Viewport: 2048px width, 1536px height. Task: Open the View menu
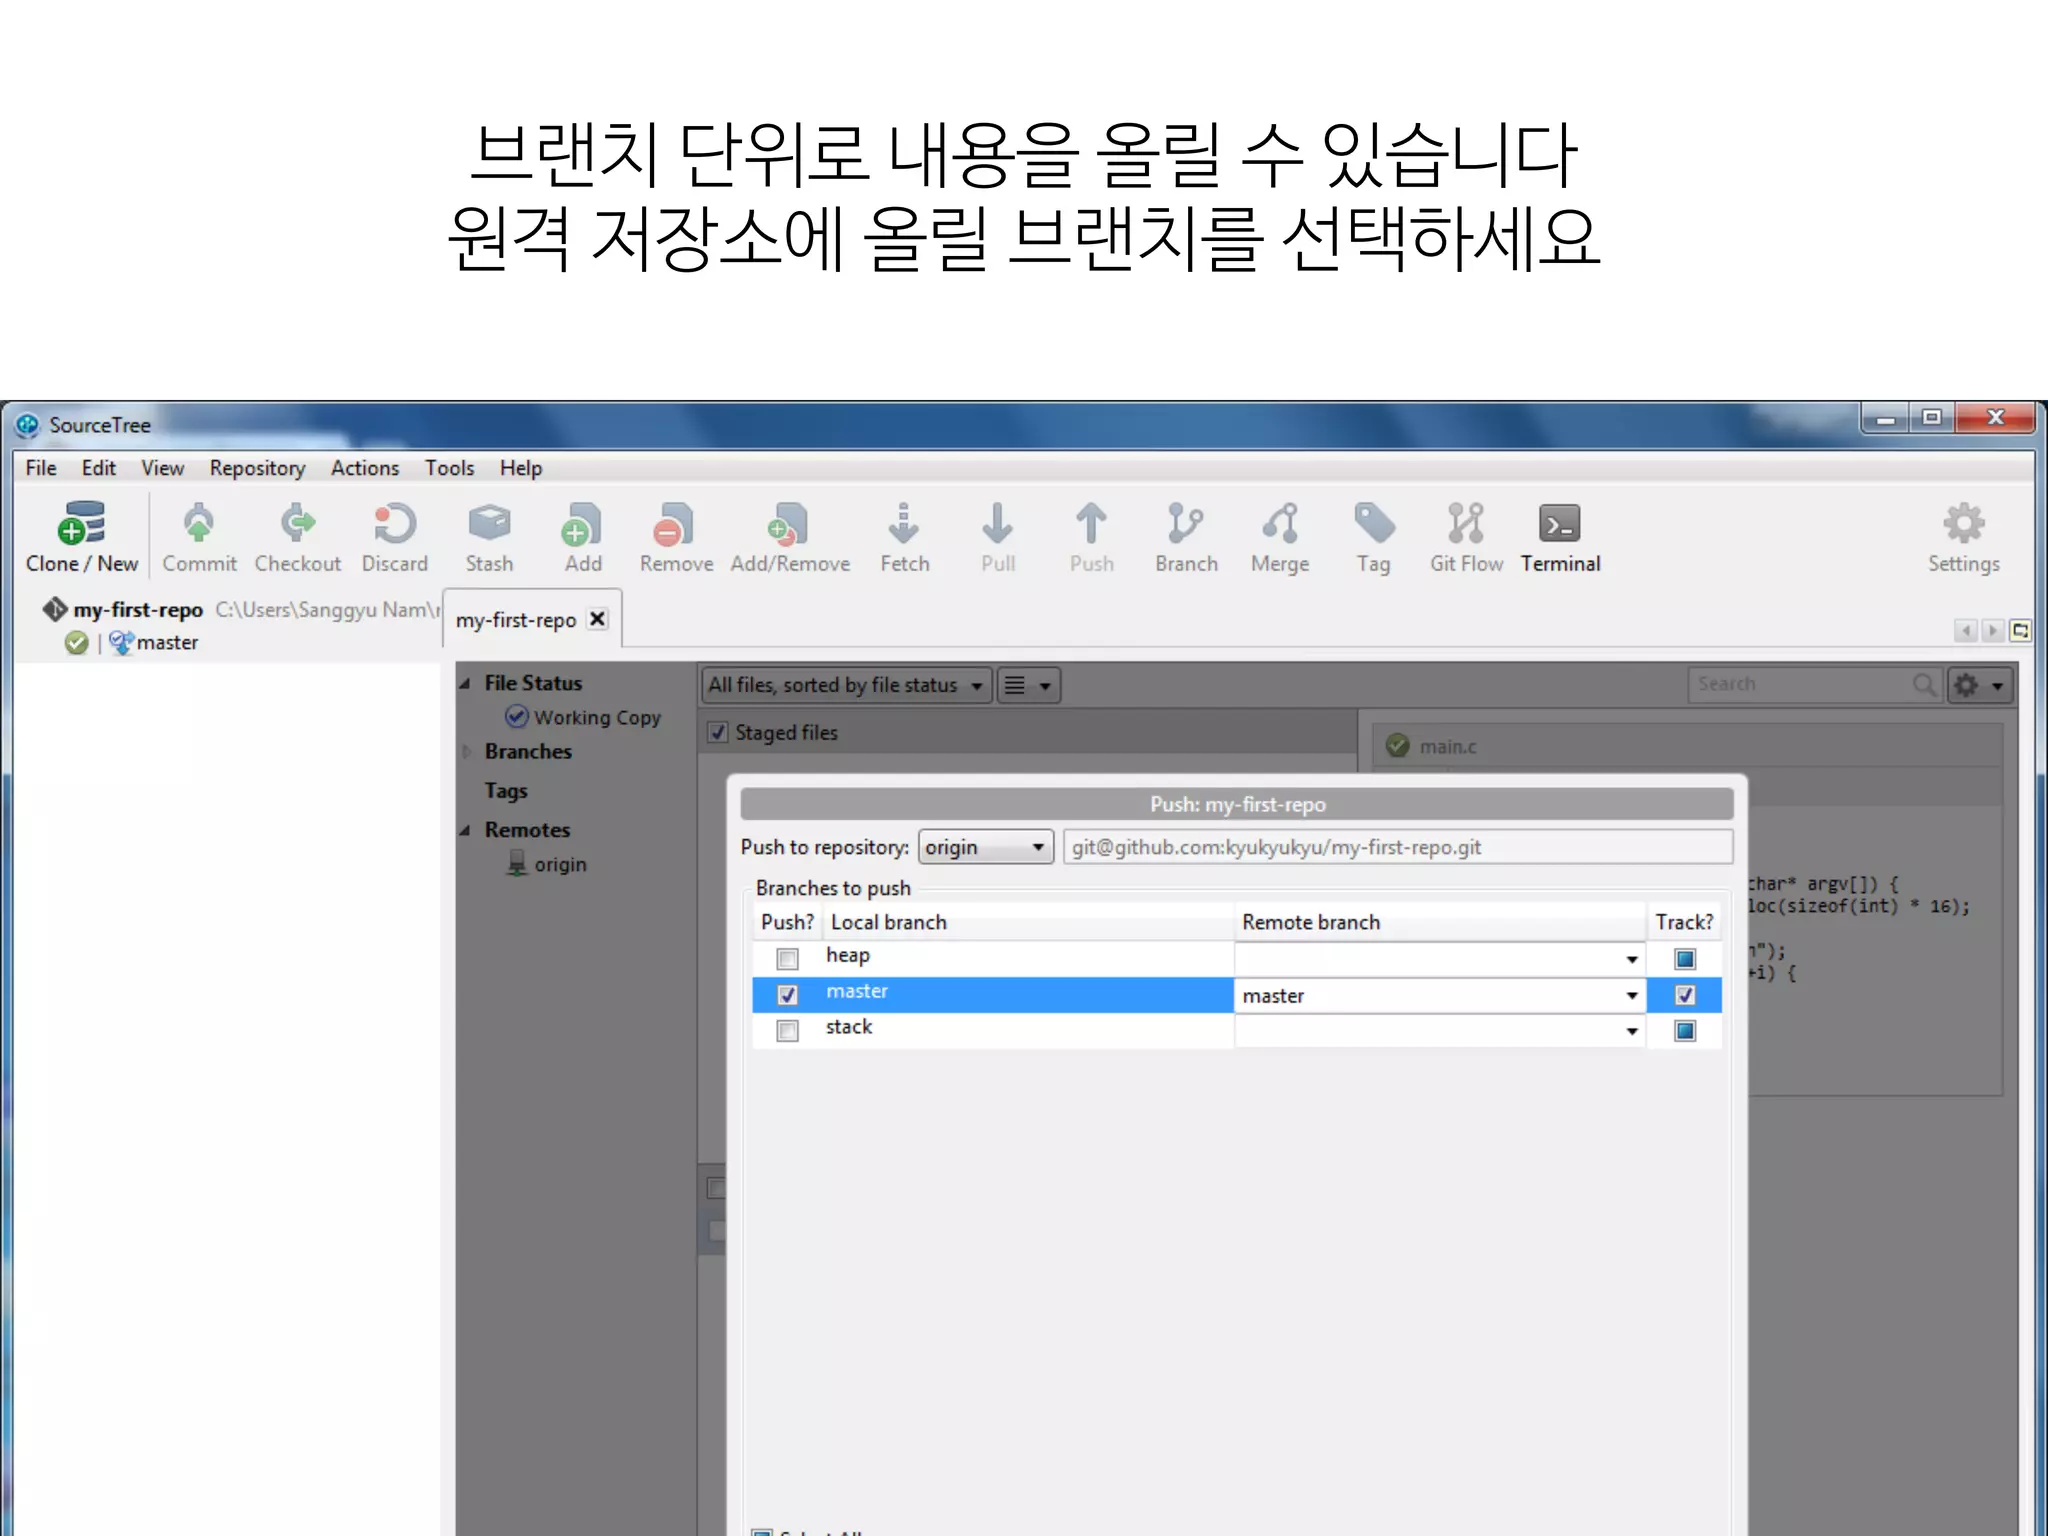162,468
